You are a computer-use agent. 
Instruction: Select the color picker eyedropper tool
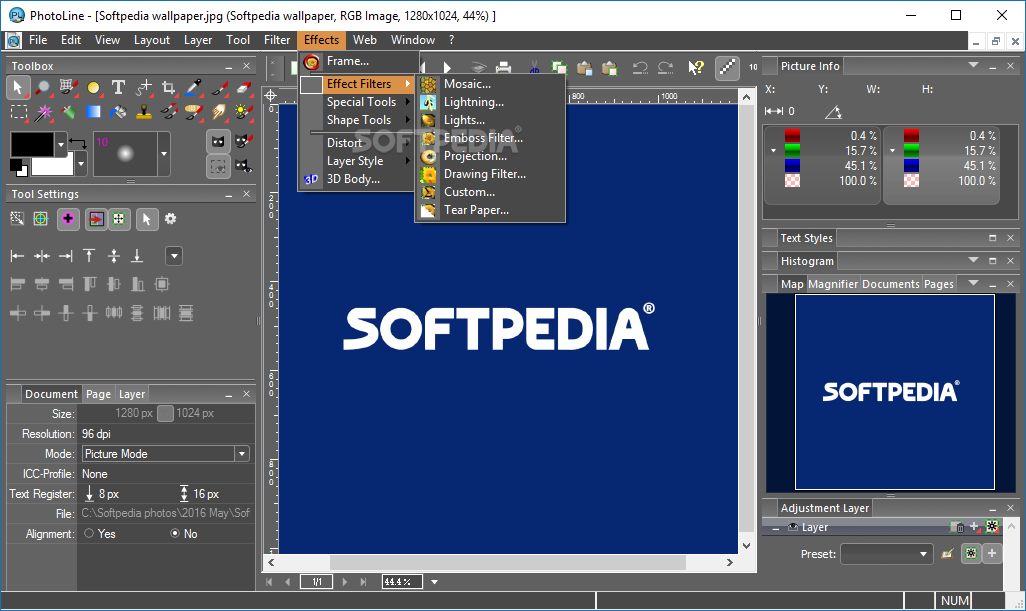pos(193,87)
